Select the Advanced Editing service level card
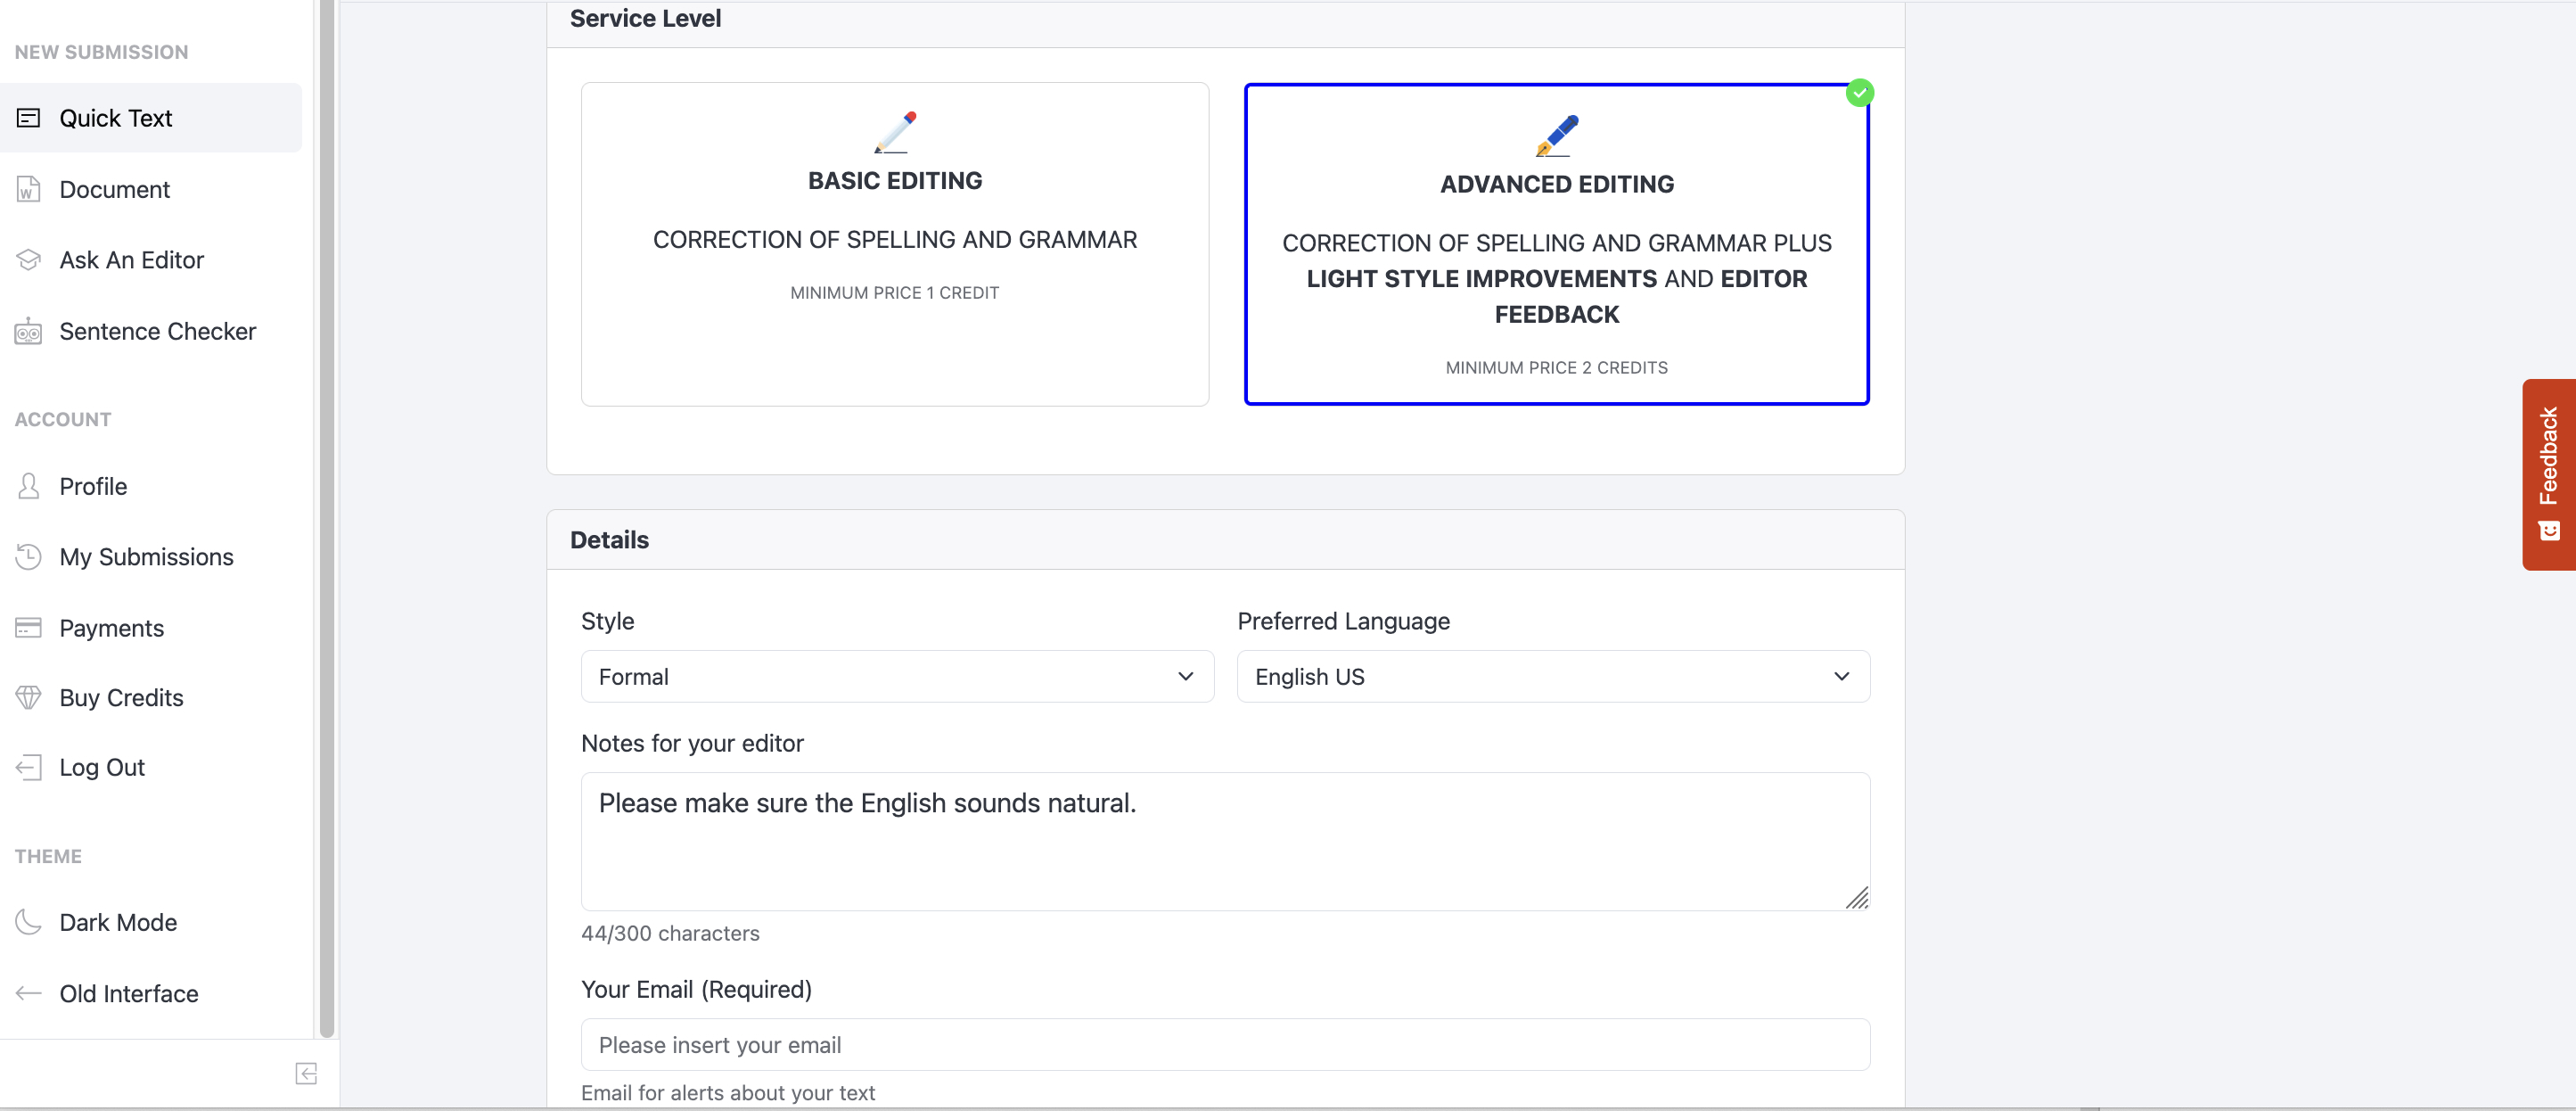Image resolution: width=2576 pixels, height=1111 pixels. pyautogui.click(x=1557, y=244)
